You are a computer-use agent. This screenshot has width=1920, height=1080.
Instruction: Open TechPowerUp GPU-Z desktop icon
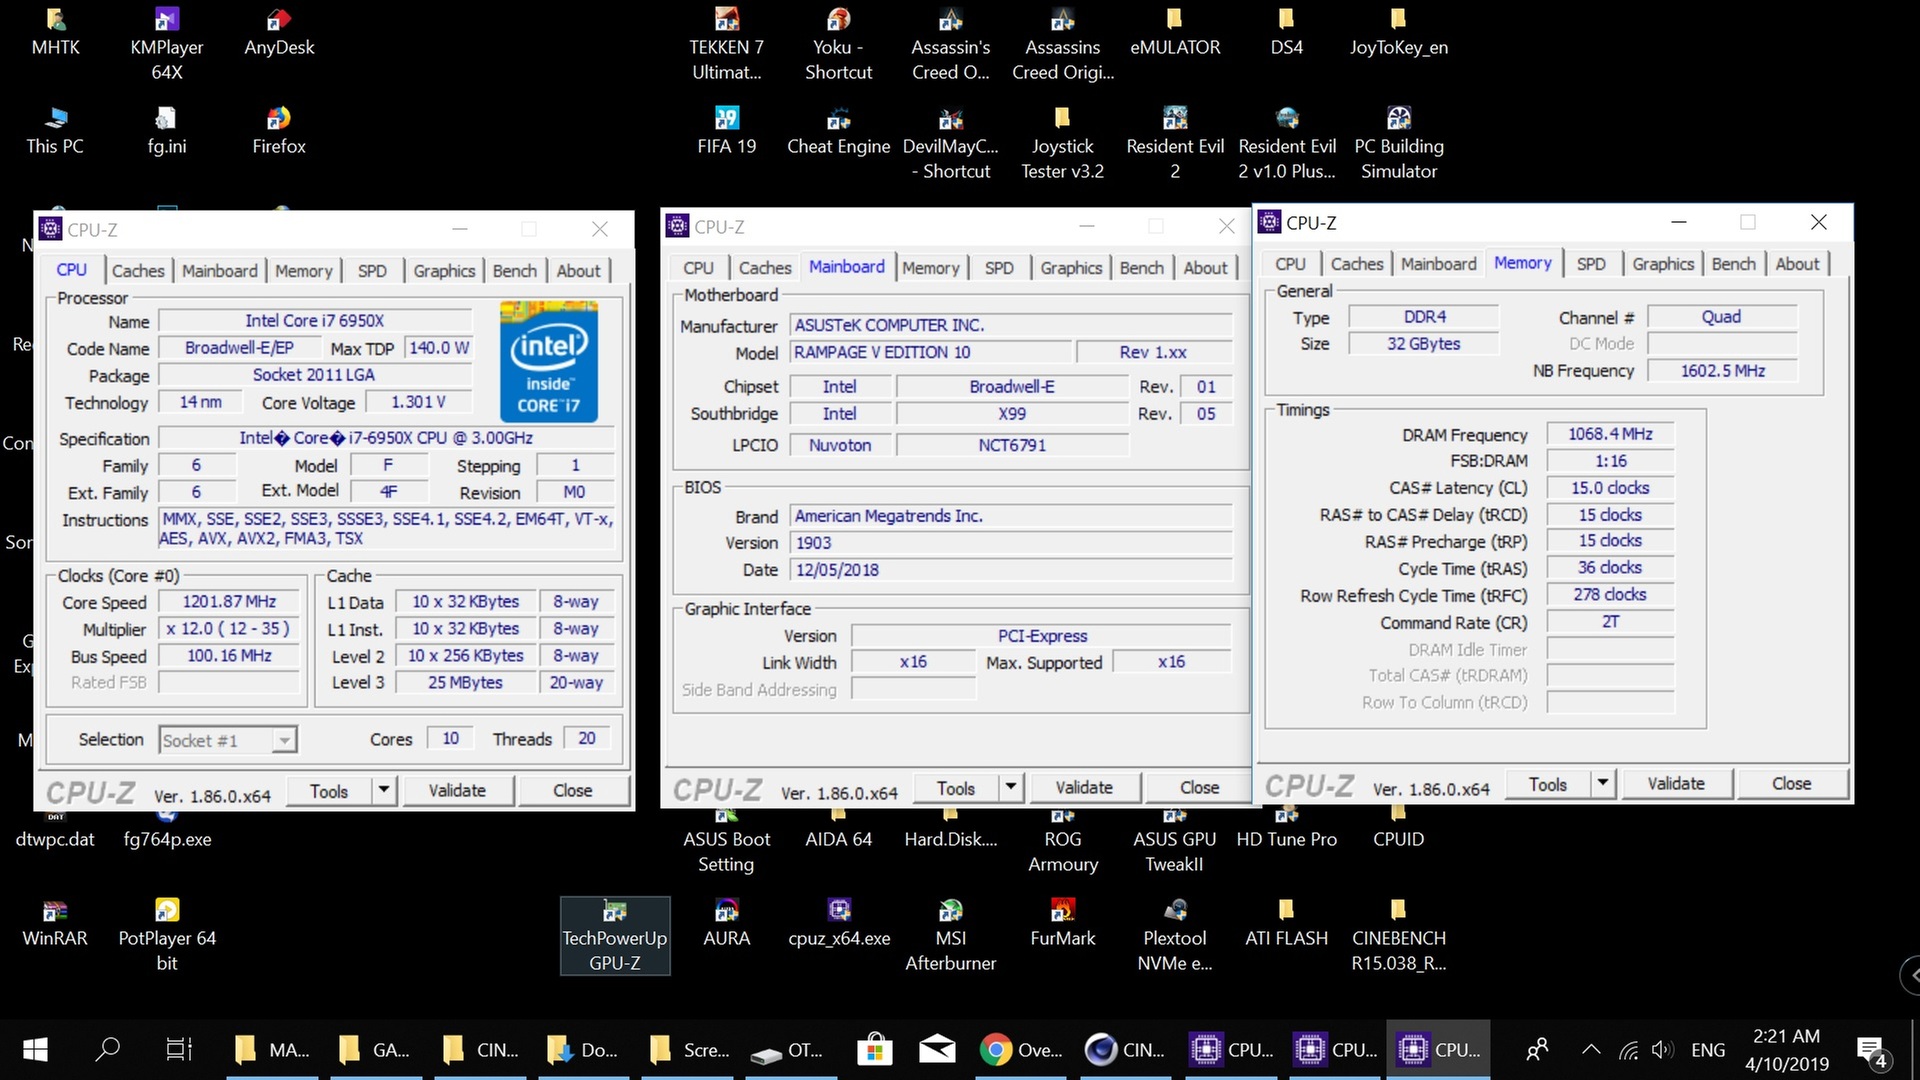click(x=615, y=936)
